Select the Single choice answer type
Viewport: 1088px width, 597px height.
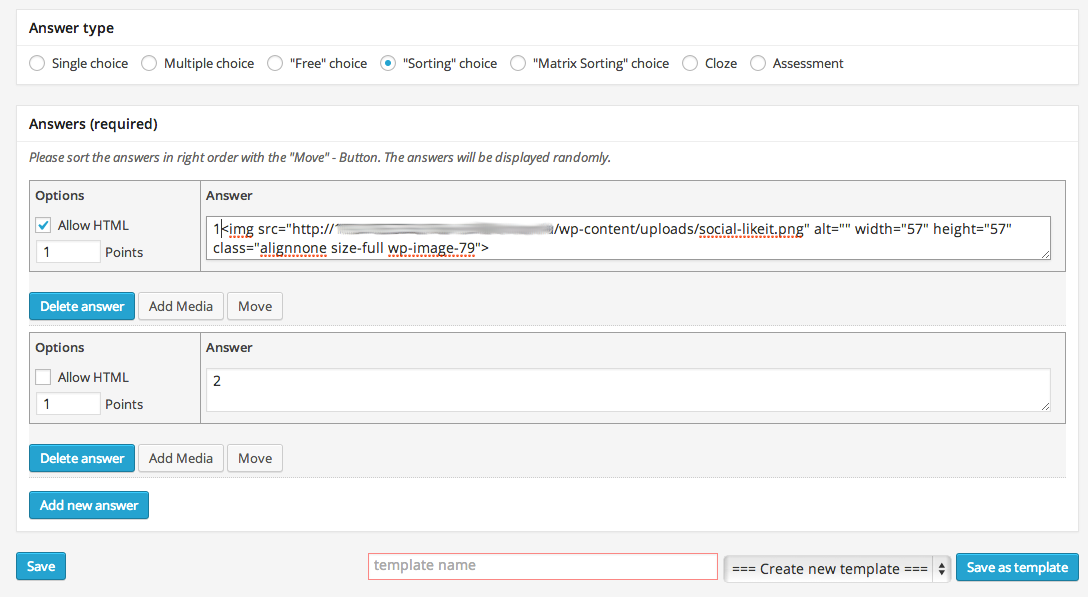[37, 63]
